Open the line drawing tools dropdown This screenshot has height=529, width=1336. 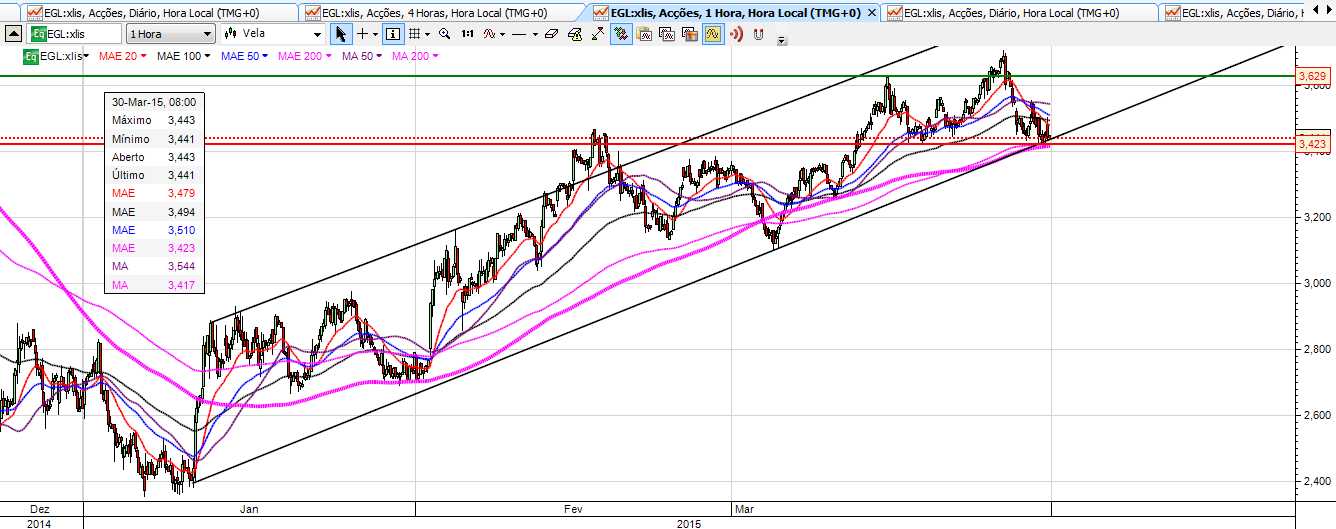[x=535, y=34]
